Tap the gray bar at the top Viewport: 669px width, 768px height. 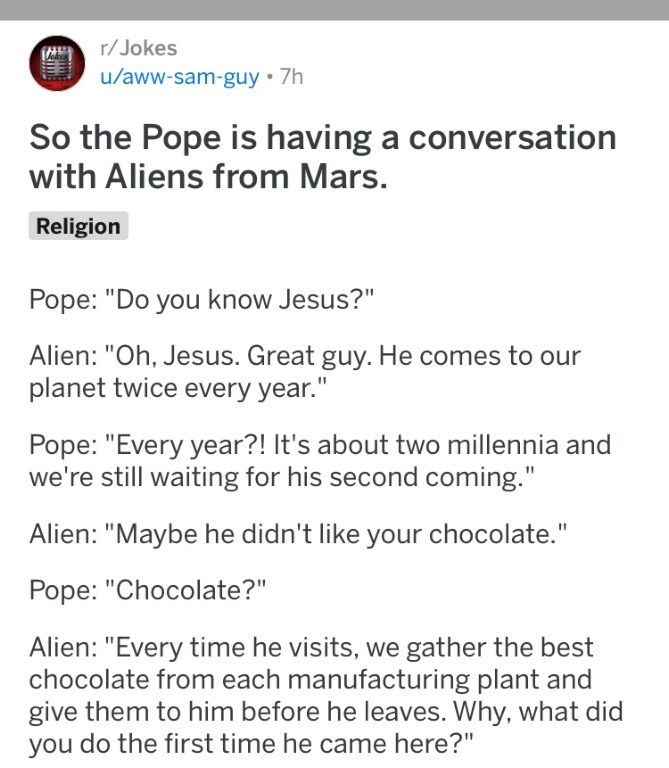(x=334, y=10)
